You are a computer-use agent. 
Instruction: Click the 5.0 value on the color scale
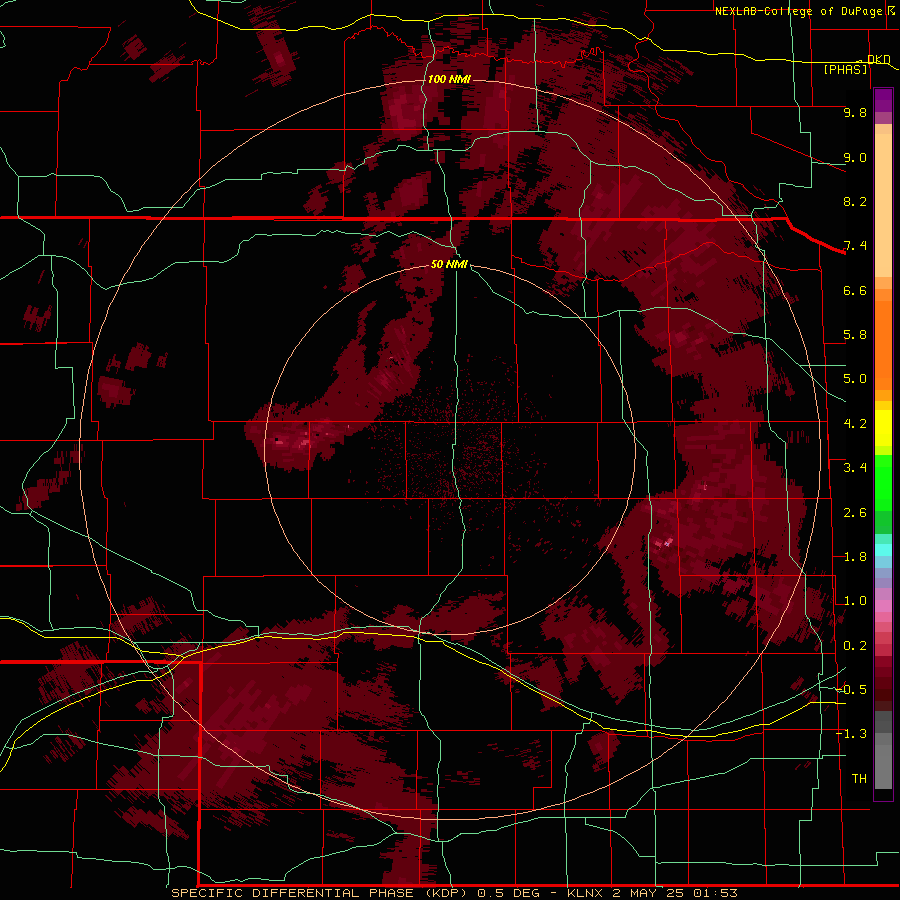coord(855,379)
